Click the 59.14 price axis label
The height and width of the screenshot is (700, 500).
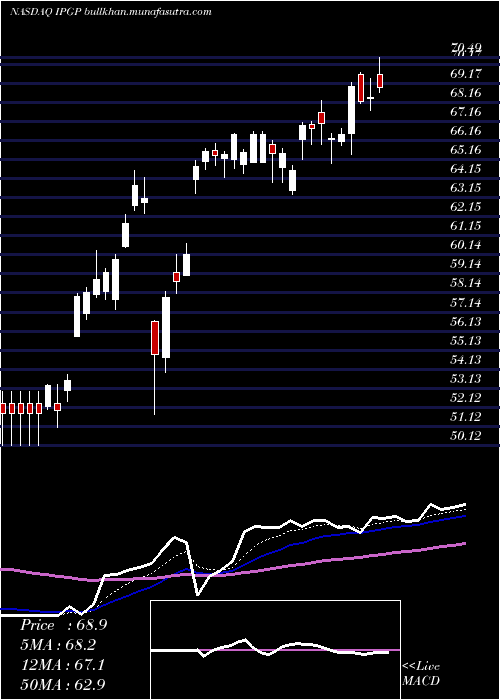(466, 264)
